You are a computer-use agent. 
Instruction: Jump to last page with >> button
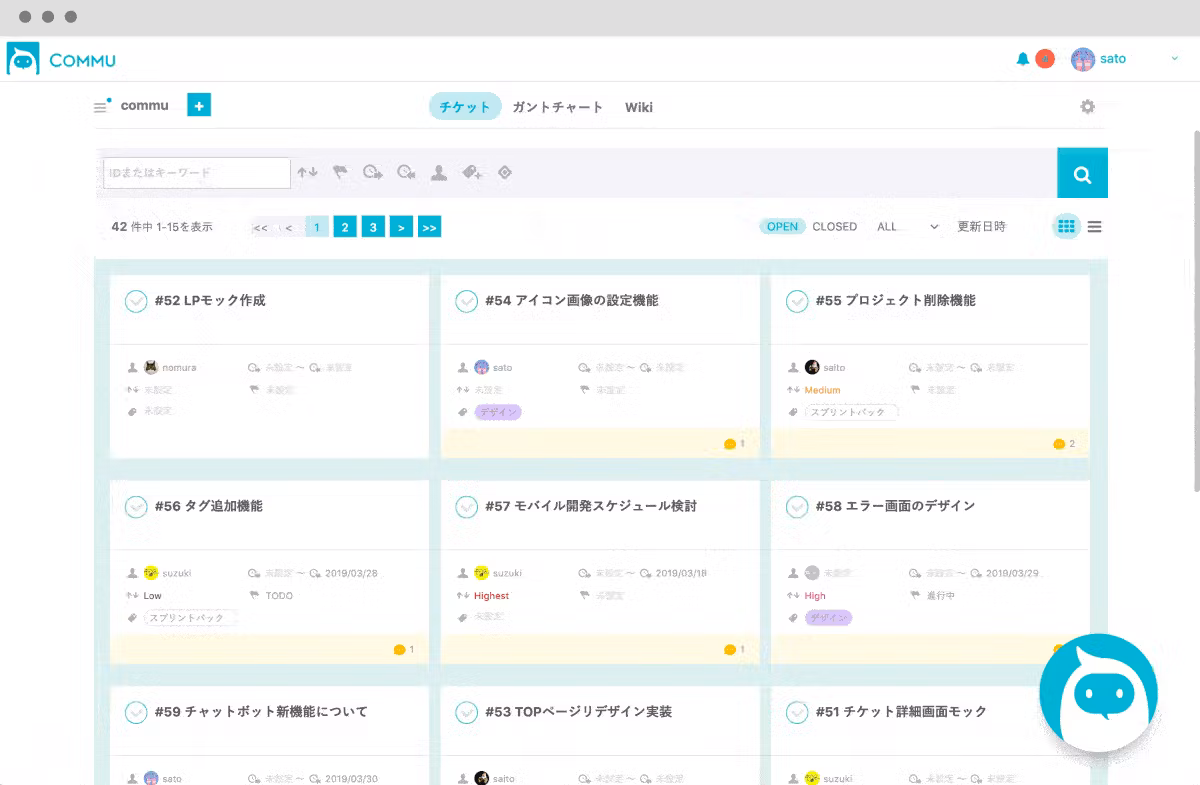(429, 227)
